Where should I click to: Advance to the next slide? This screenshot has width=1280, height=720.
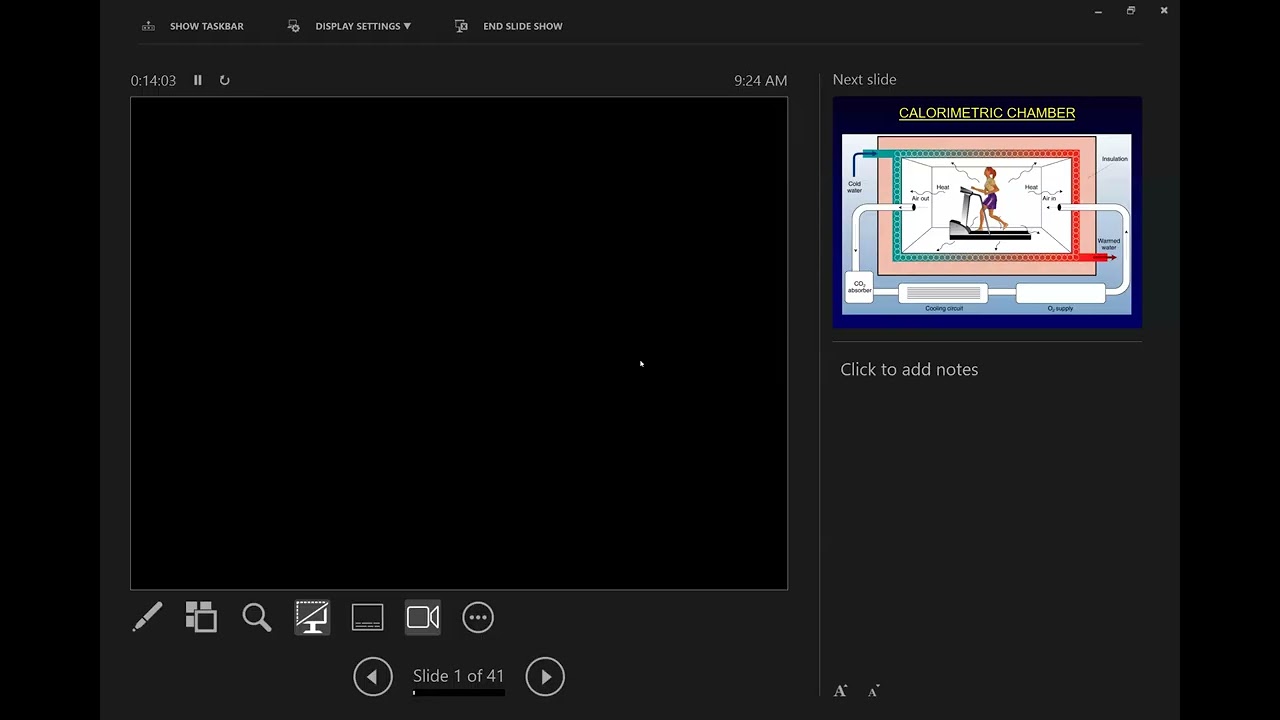[545, 677]
